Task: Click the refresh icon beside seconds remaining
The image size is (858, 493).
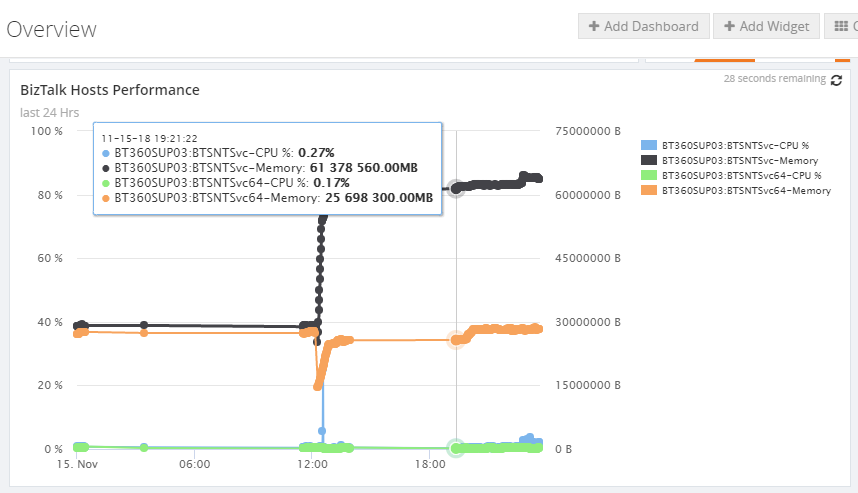Action: (x=836, y=80)
